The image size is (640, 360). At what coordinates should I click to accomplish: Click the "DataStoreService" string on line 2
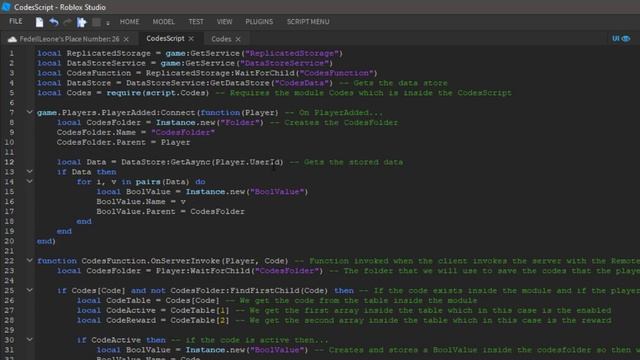[x=284, y=63]
